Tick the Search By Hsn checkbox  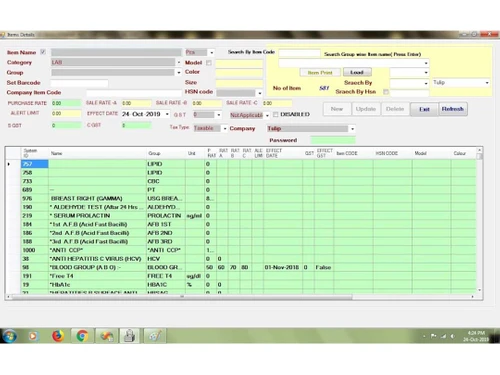[x=386, y=92]
